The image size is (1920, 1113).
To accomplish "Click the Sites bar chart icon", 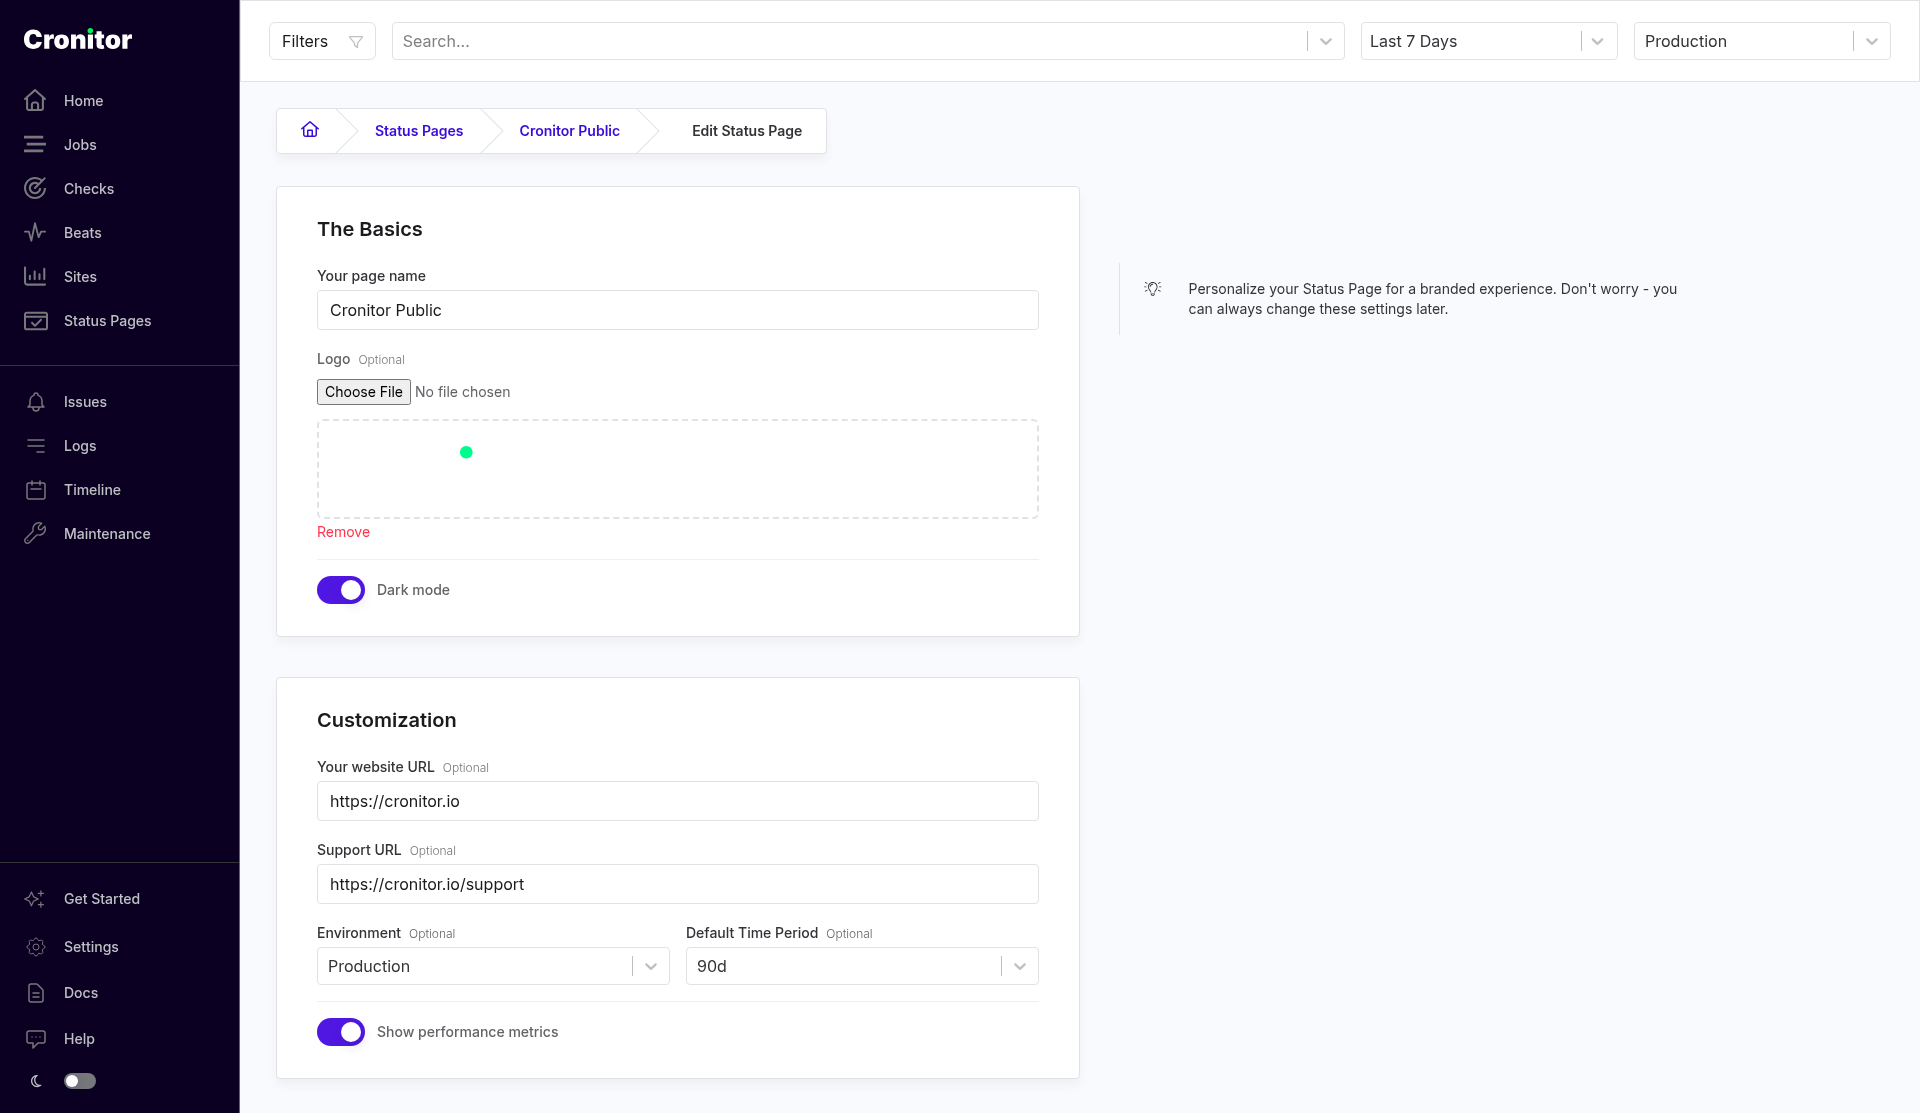I will tap(35, 277).
